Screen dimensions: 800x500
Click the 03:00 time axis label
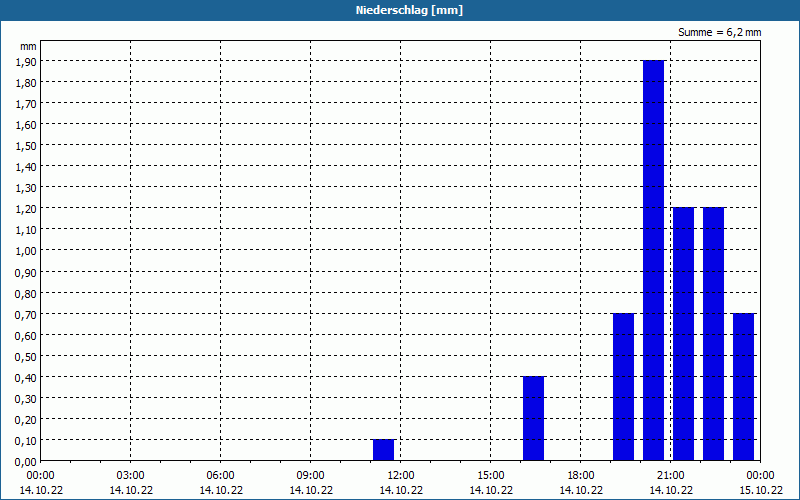click(131, 476)
